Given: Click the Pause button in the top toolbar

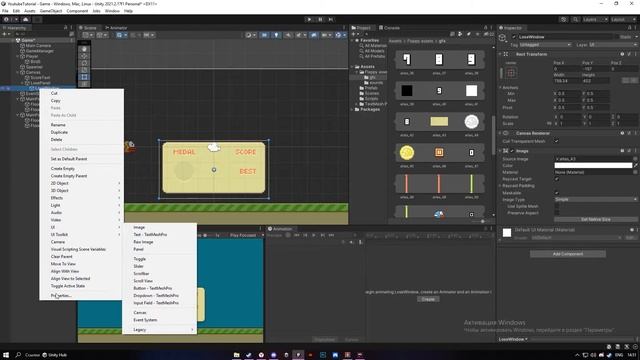Looking at the screenshot, I should point(320,19).
